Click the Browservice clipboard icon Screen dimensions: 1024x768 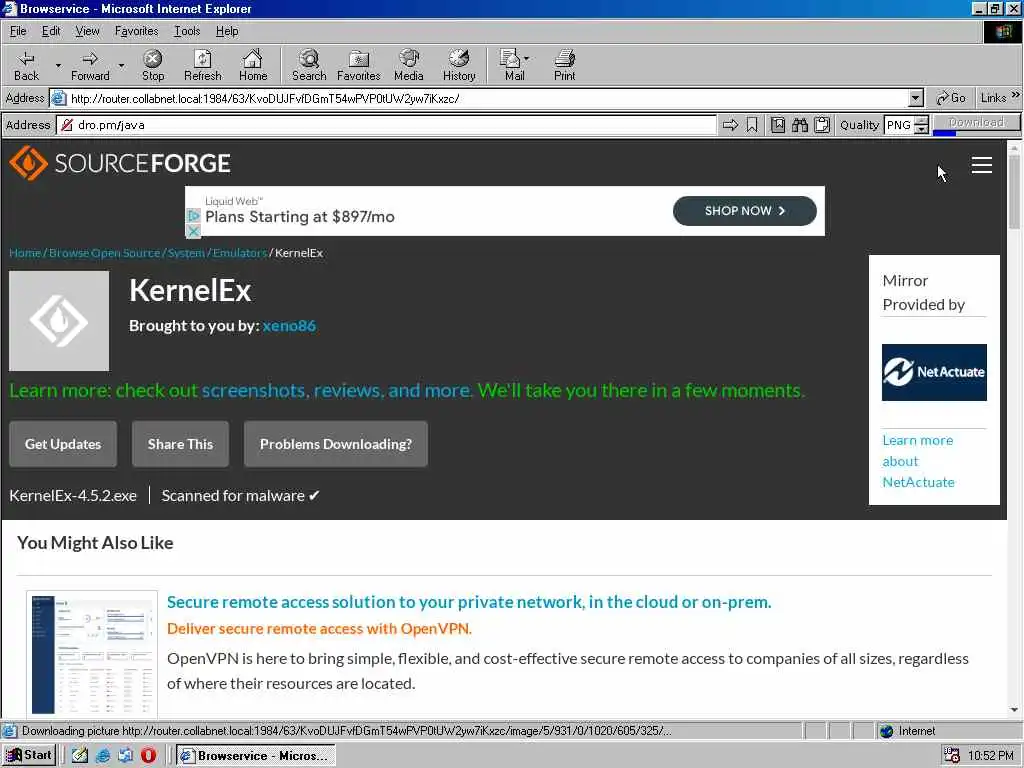pos(822,125)
